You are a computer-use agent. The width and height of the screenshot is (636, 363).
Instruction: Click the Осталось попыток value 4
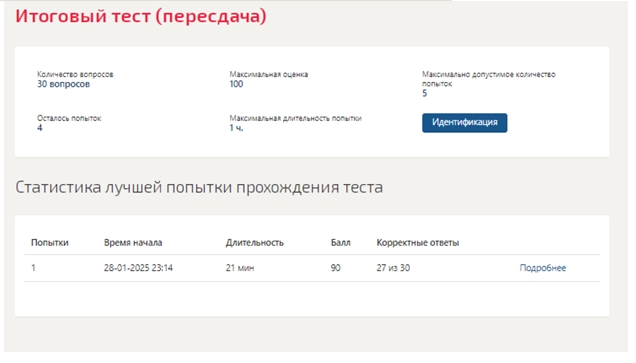(40, 128)
